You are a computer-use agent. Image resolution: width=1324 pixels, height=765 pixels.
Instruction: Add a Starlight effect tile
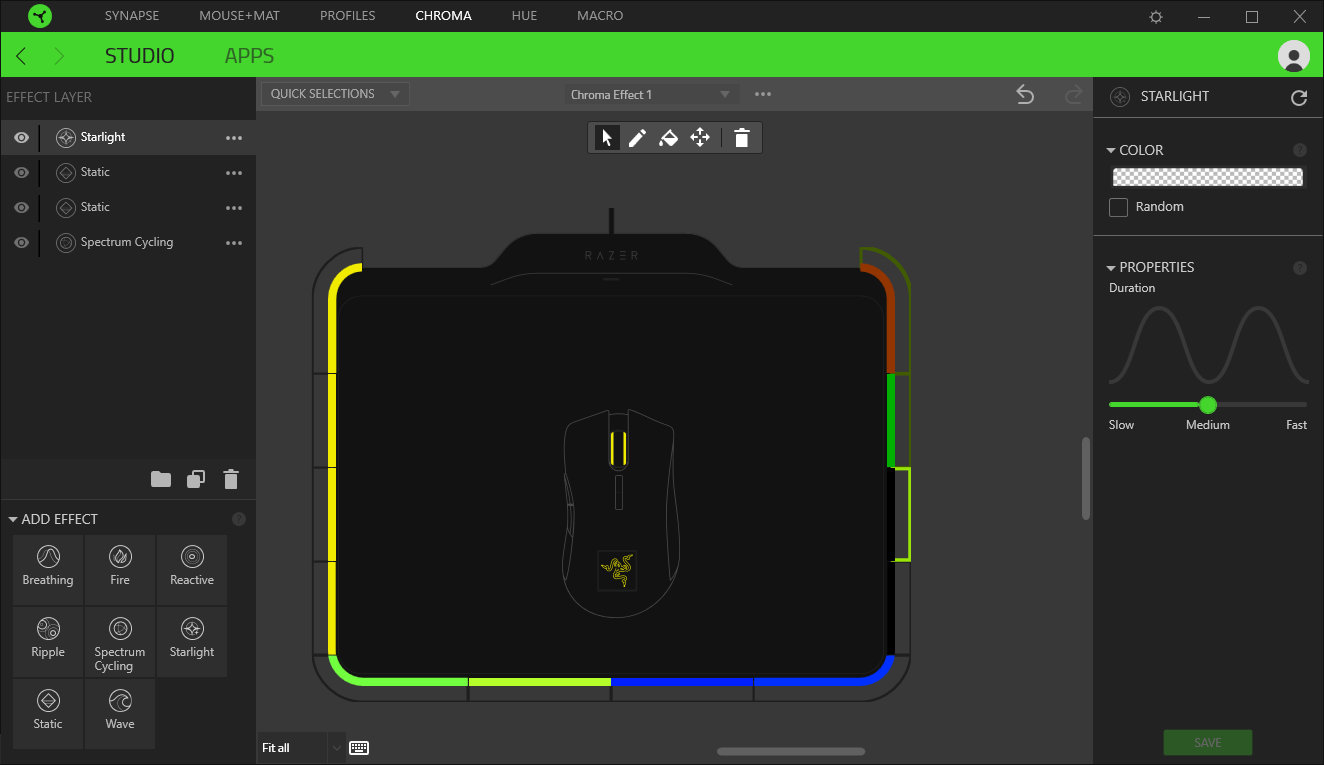pyautogui.click(x=192, y=641)
